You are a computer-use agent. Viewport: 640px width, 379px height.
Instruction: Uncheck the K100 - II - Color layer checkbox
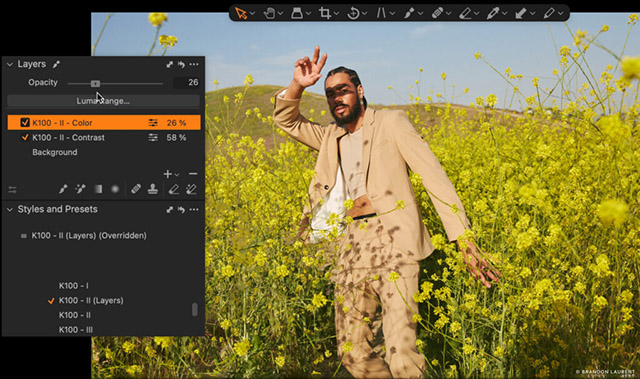click(x=25, y=122)
